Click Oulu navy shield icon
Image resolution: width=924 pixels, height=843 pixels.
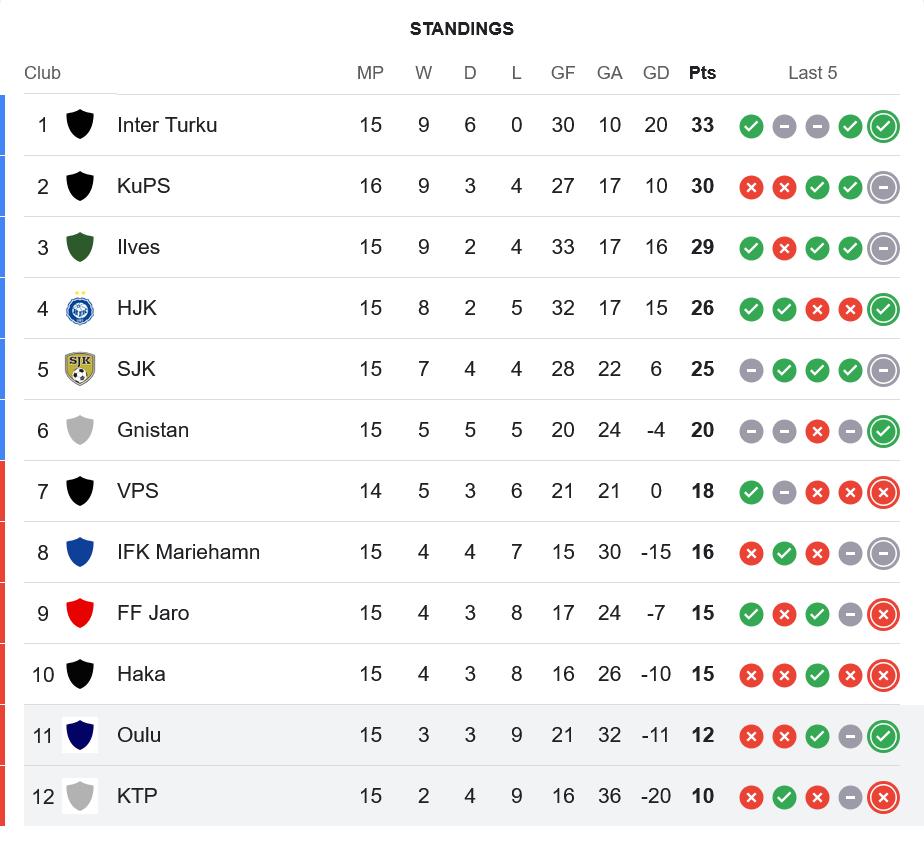[80, 735]
